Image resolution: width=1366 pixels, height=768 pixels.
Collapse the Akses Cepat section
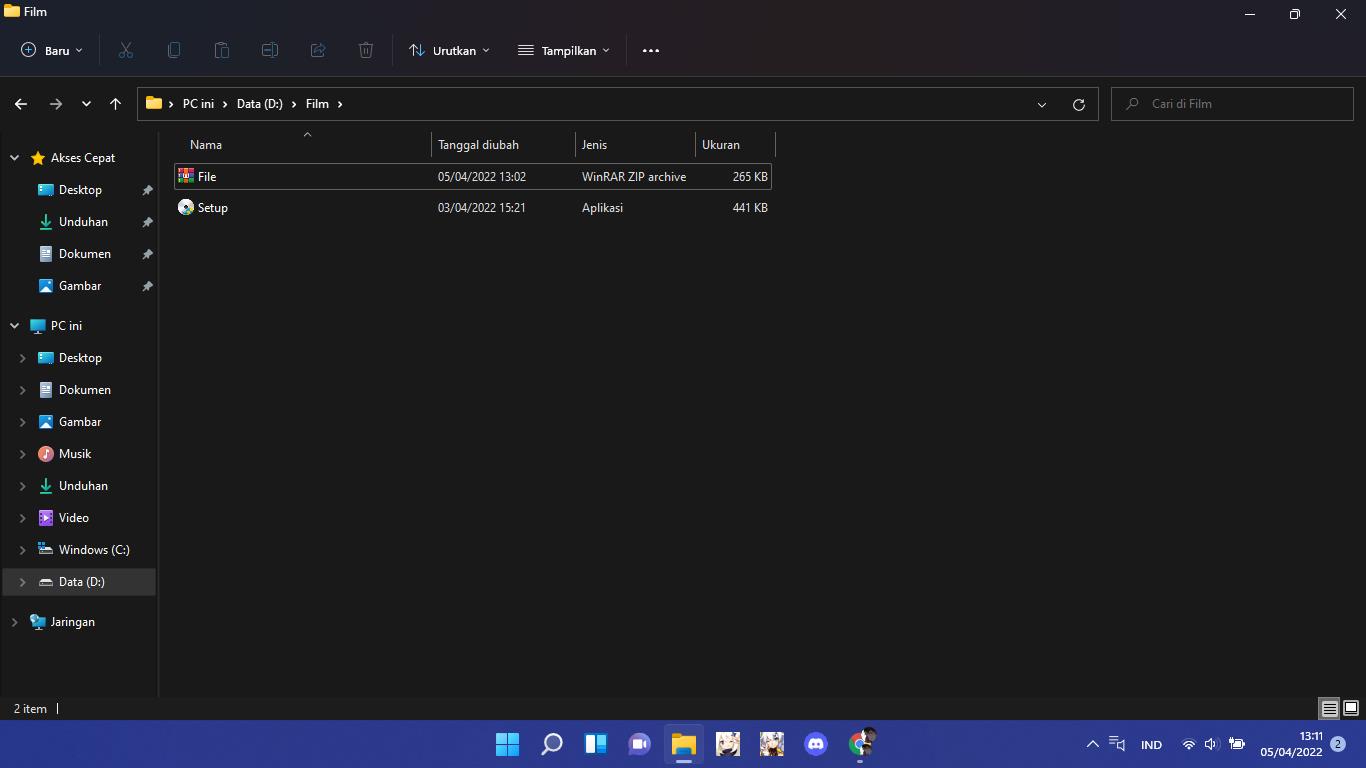(15, 158)
